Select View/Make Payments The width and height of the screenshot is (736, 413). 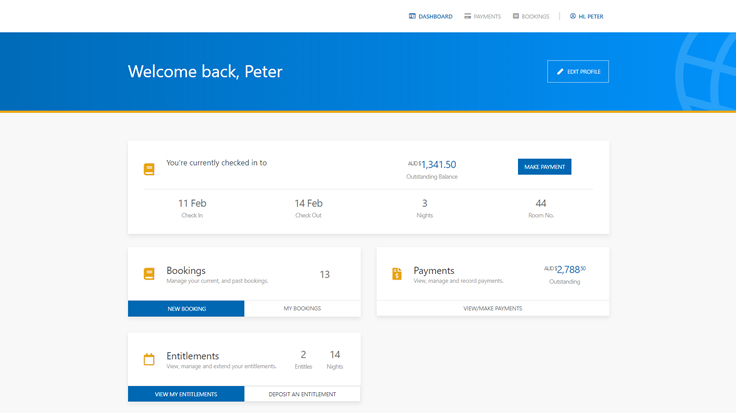[493, 309]
